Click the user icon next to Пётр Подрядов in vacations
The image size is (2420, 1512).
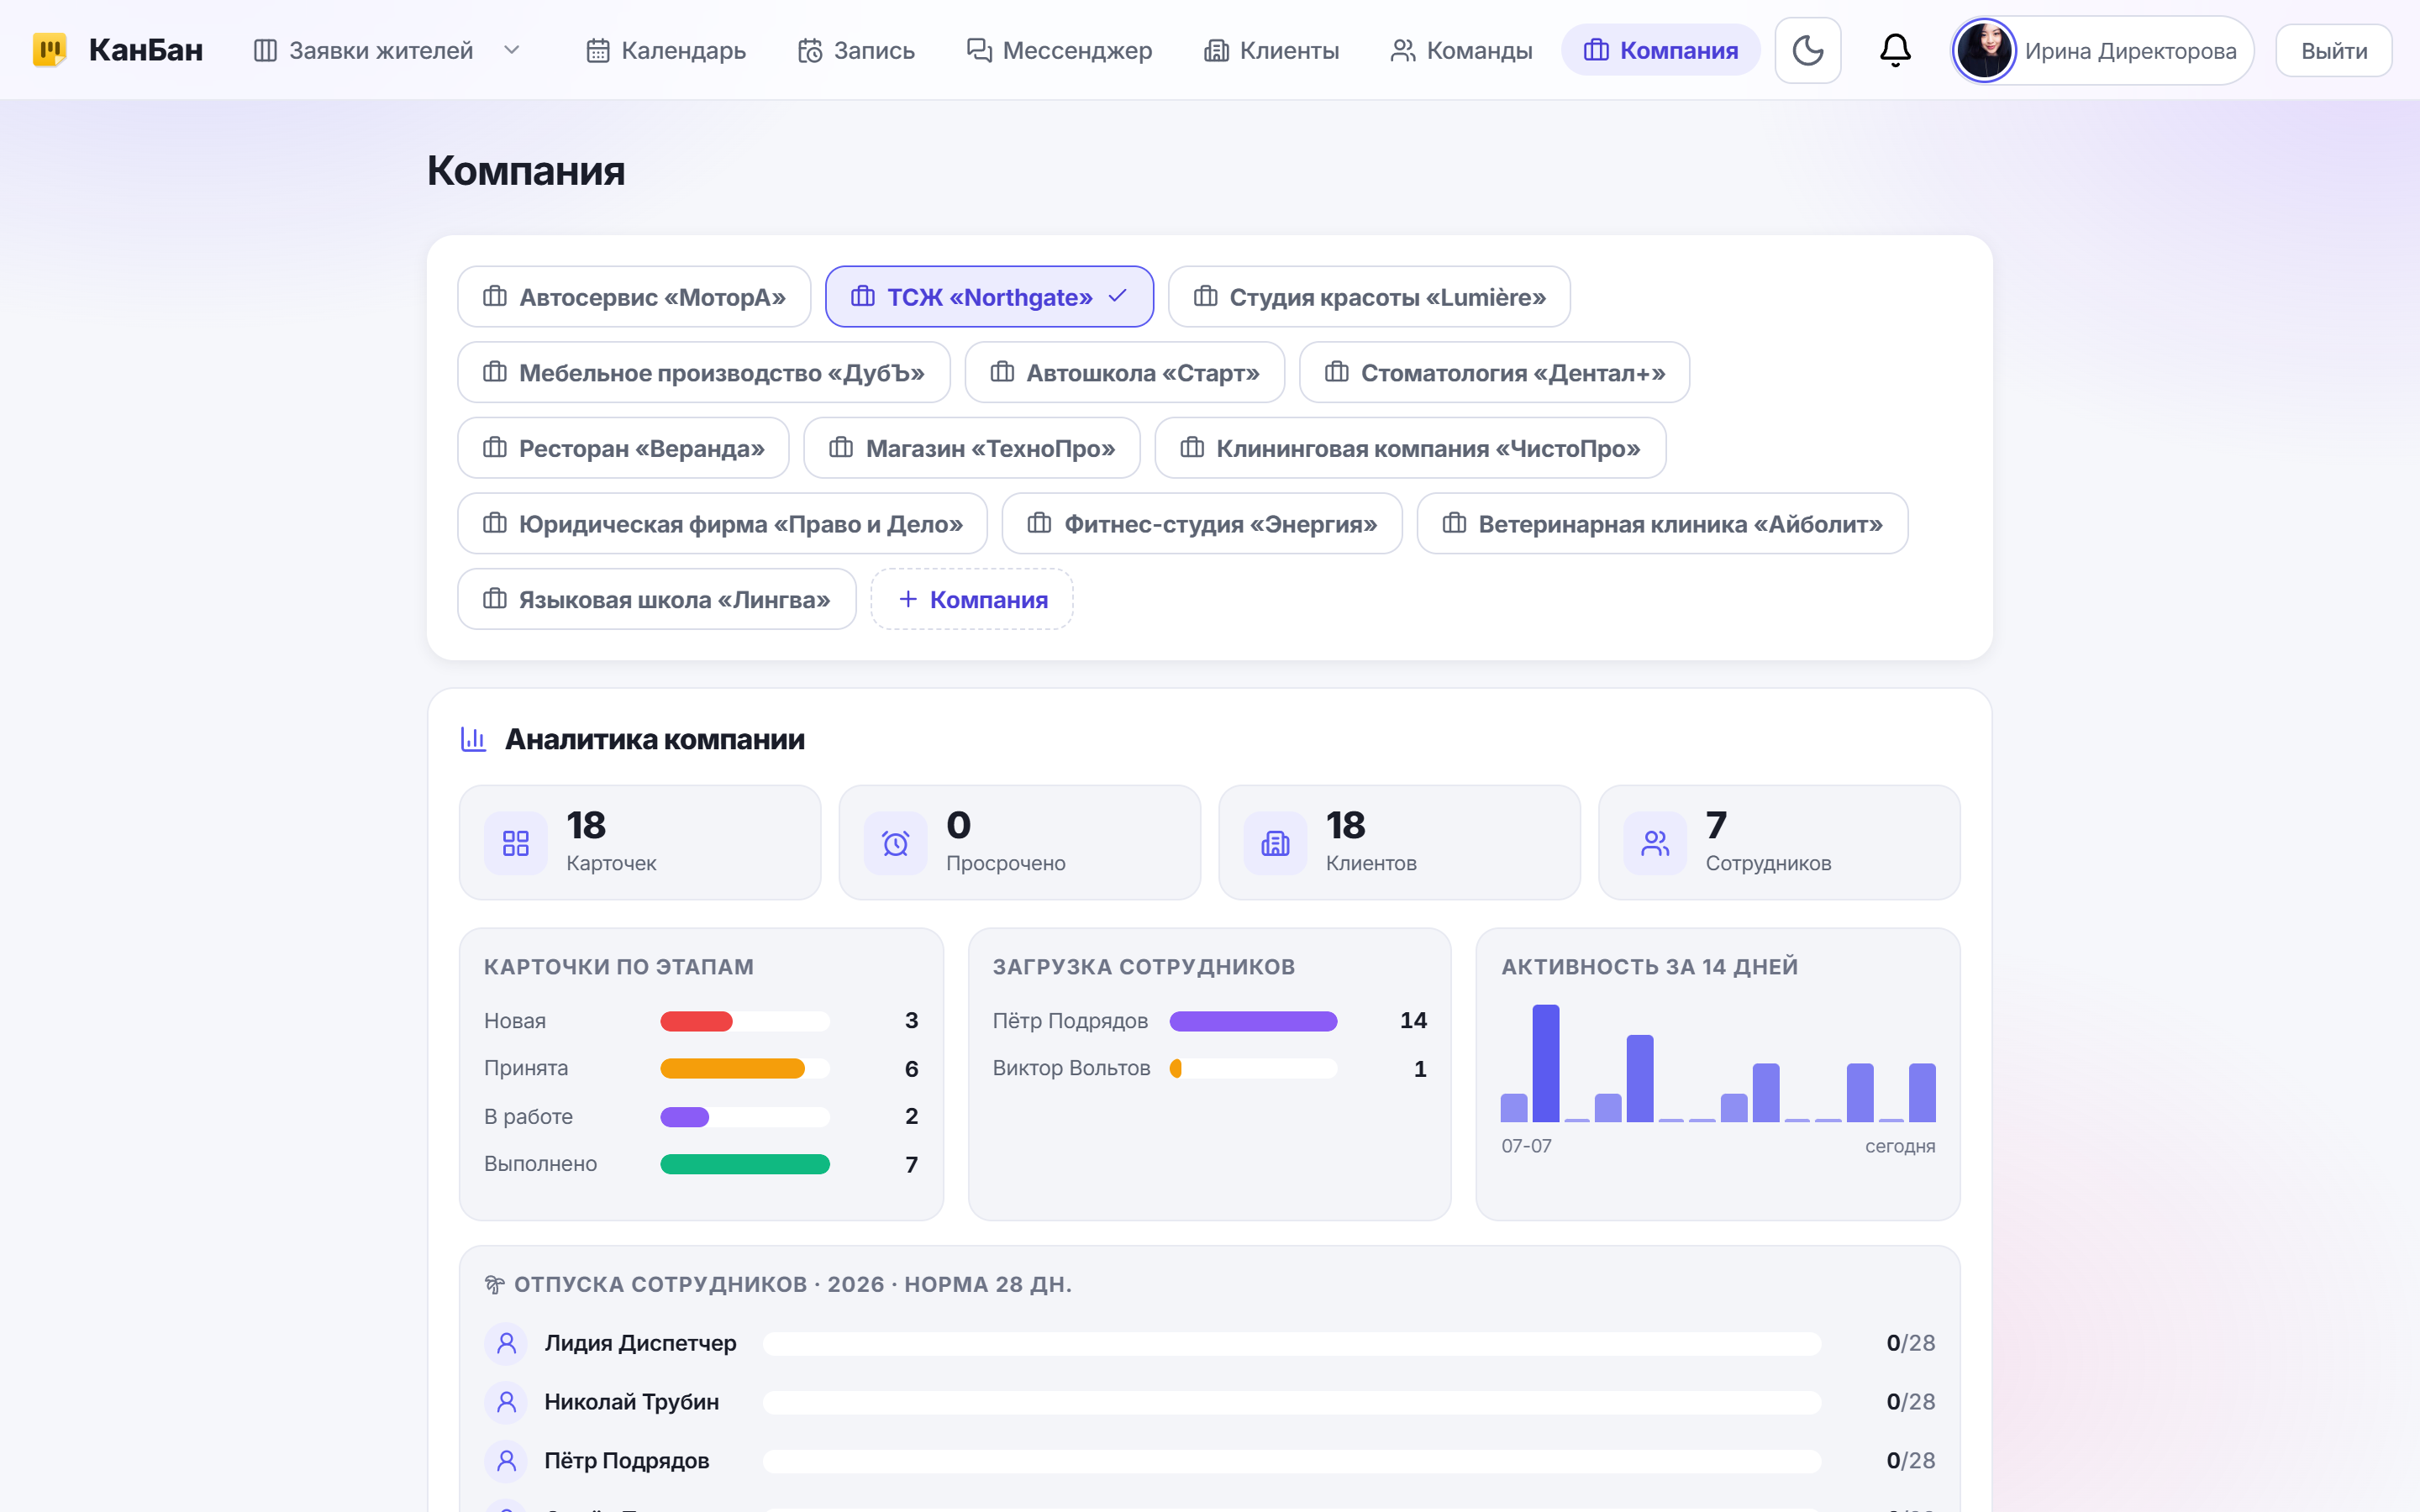pos(506,1460)
